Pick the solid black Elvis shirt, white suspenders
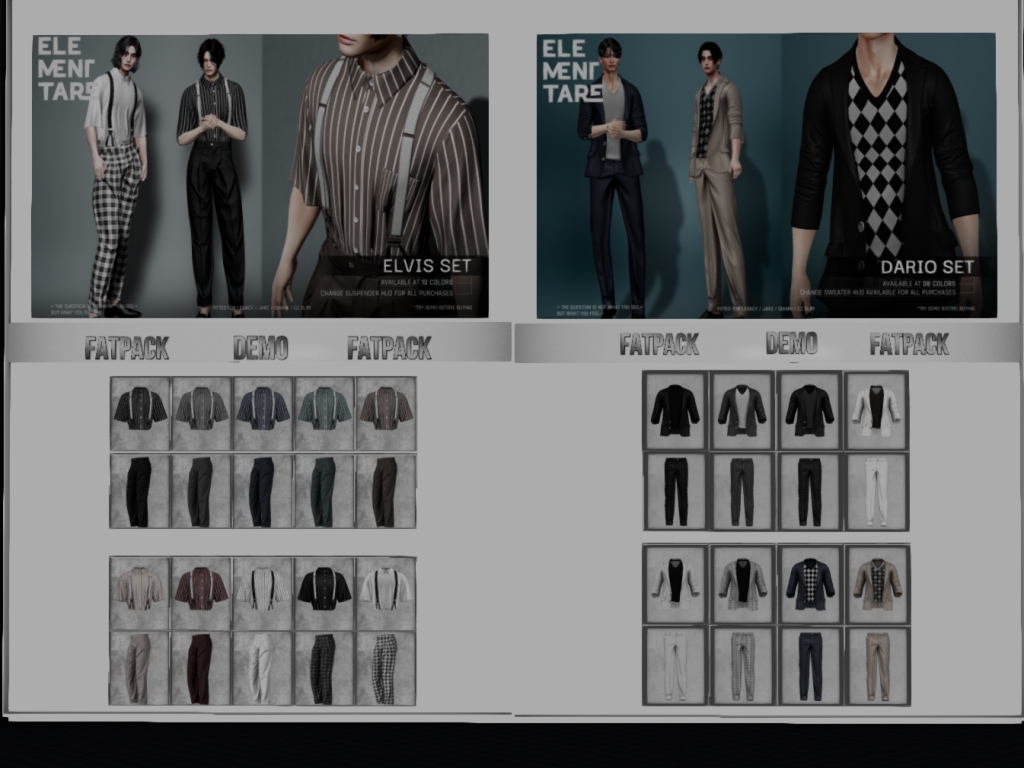Viewport: 1024px width, 768px height. 325,594
